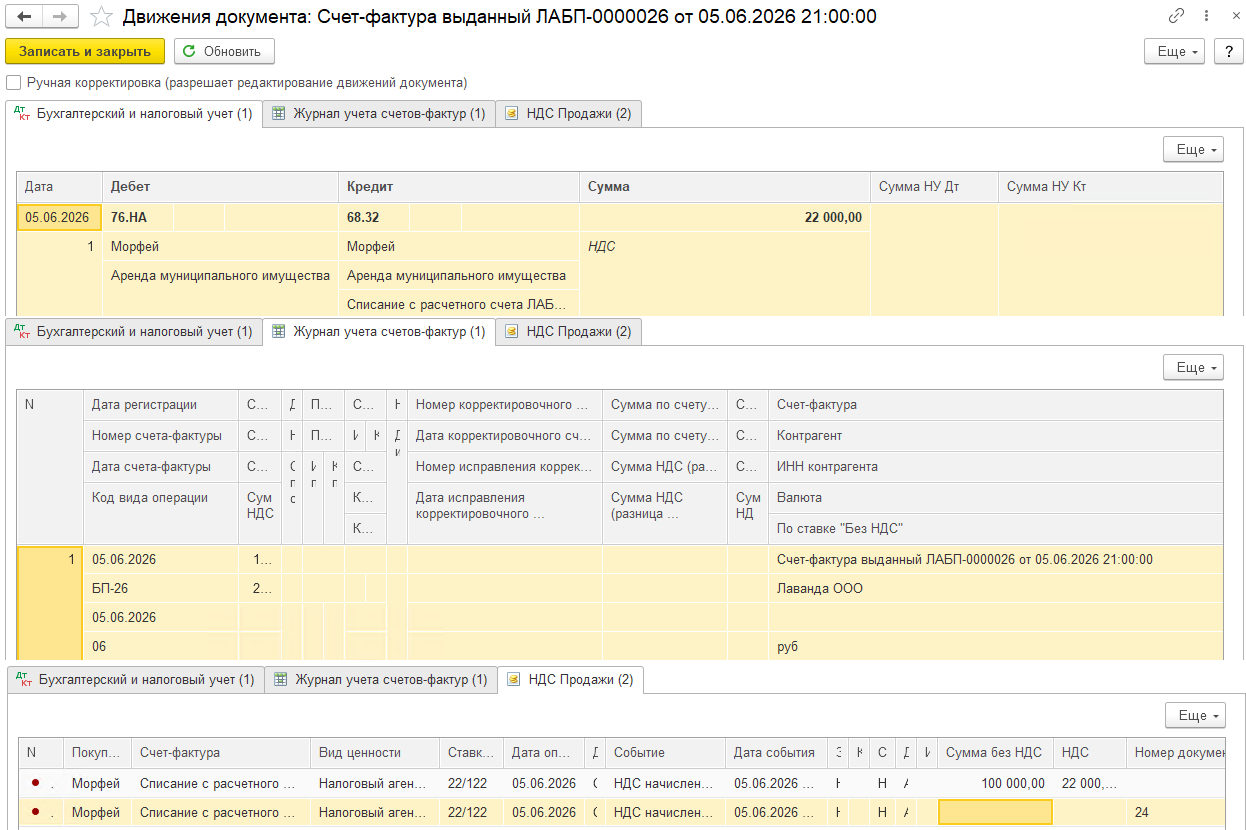Image resolution: width=1246 pixels, height=830 pixels.
Task: Select the 22 000,… НДС cell
Action: coord(1089,784)
